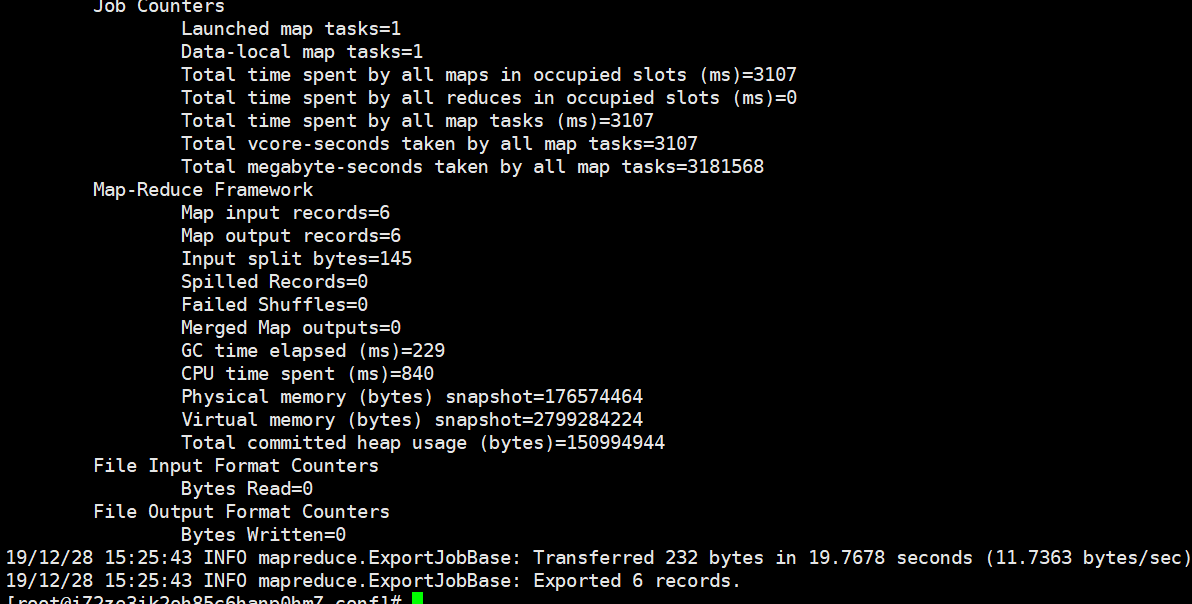Screen dimensions: 1192x604
Task: Click 'Total committed heap usage' line
Action: click(423, 443)
